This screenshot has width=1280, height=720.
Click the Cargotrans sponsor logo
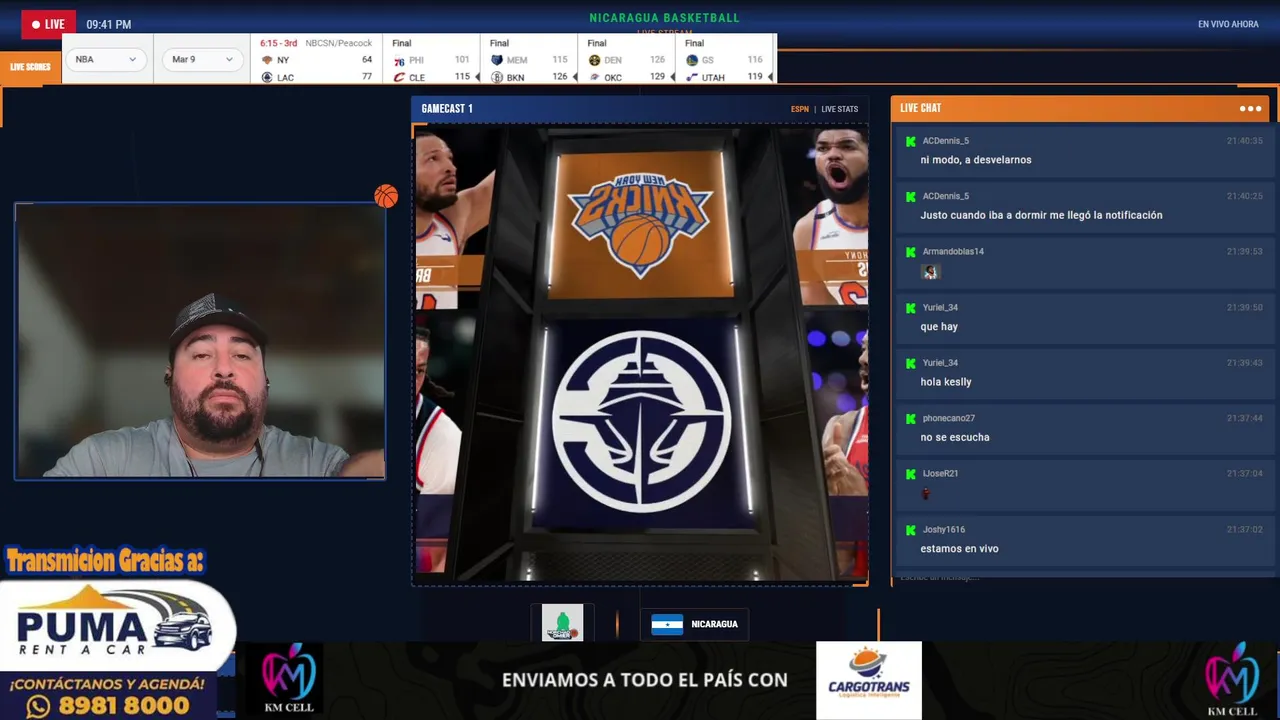coord(869,680)
